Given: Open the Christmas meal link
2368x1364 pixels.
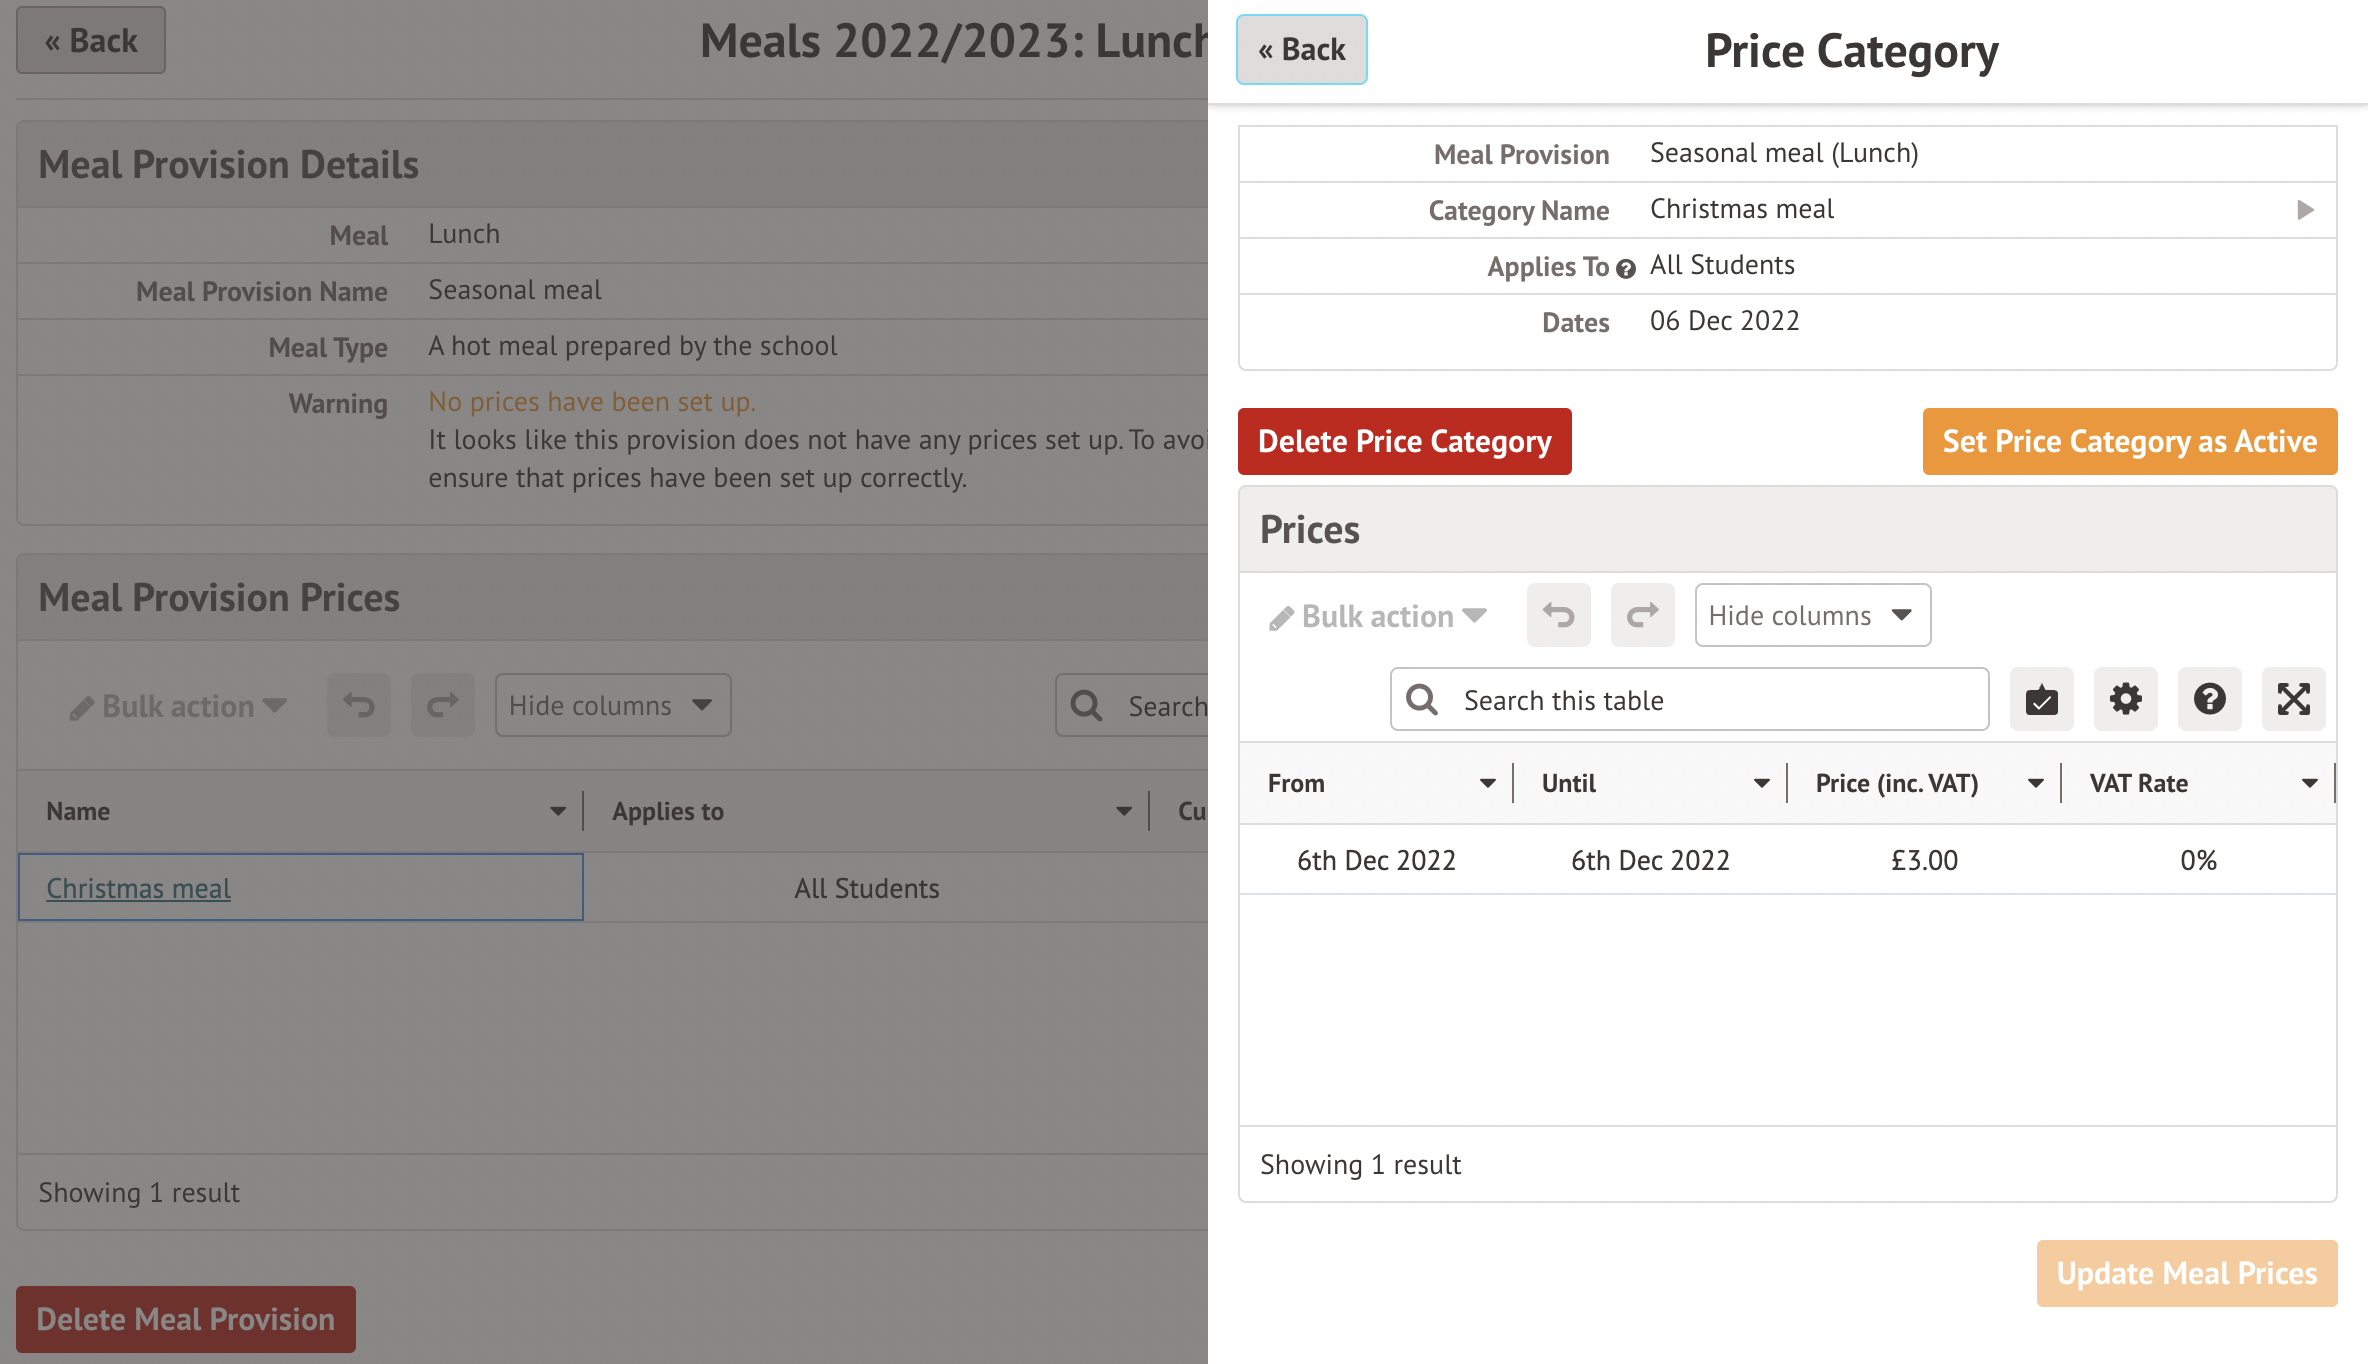Looking at the screenshot, I should 139,888.
